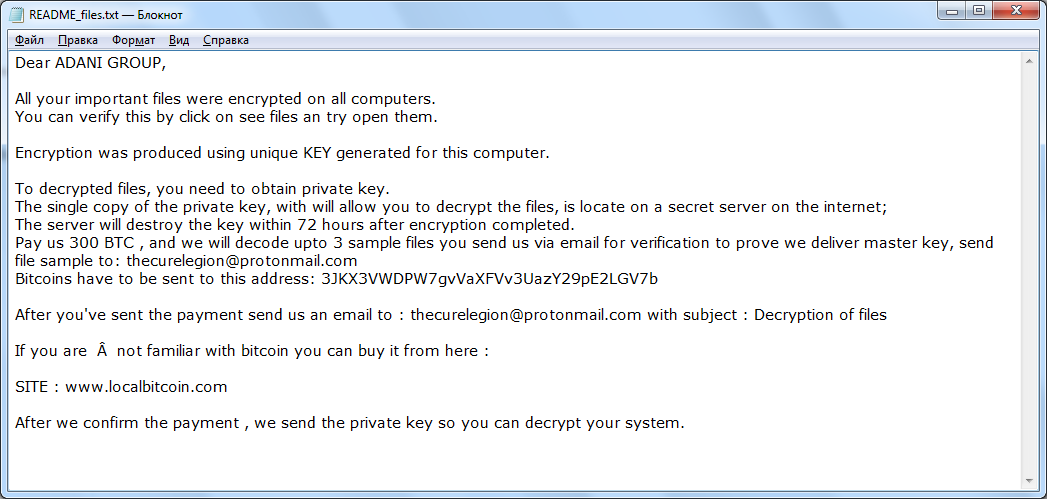Viewport: 1047px width, 499px height.
Task: Click the "README_files.txt — Блокнот" title text
Action: 99,15
